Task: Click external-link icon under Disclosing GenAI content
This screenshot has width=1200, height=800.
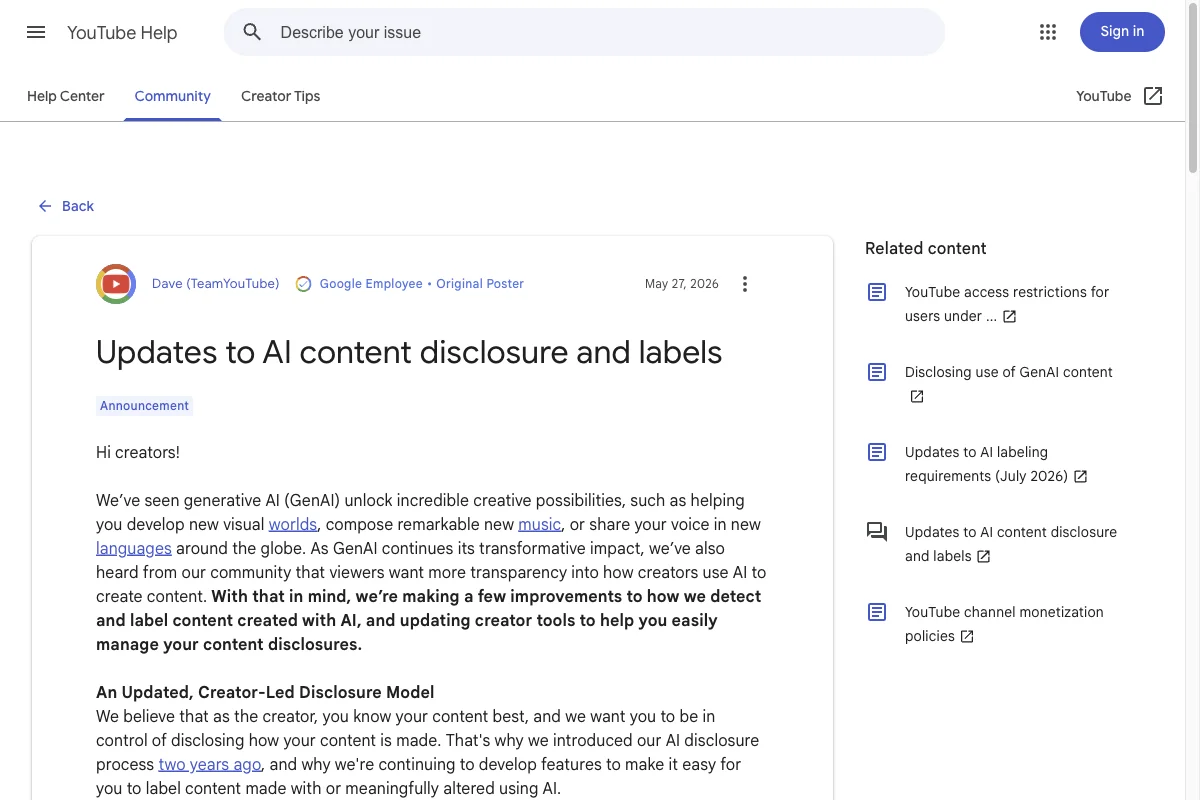Action: pyautogui.click(x=917, y=396)
